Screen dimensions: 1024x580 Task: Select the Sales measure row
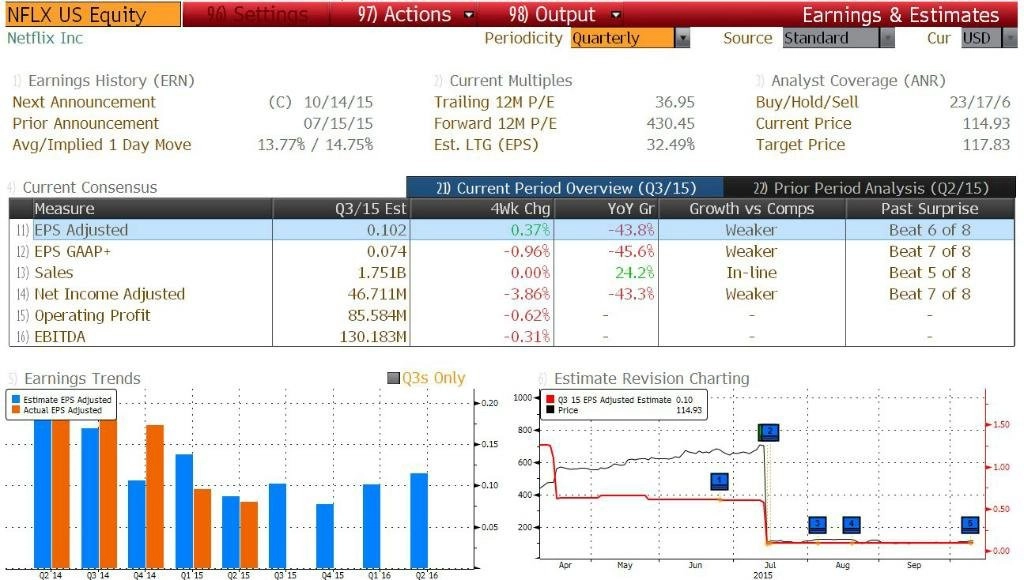tap(512, 272)
